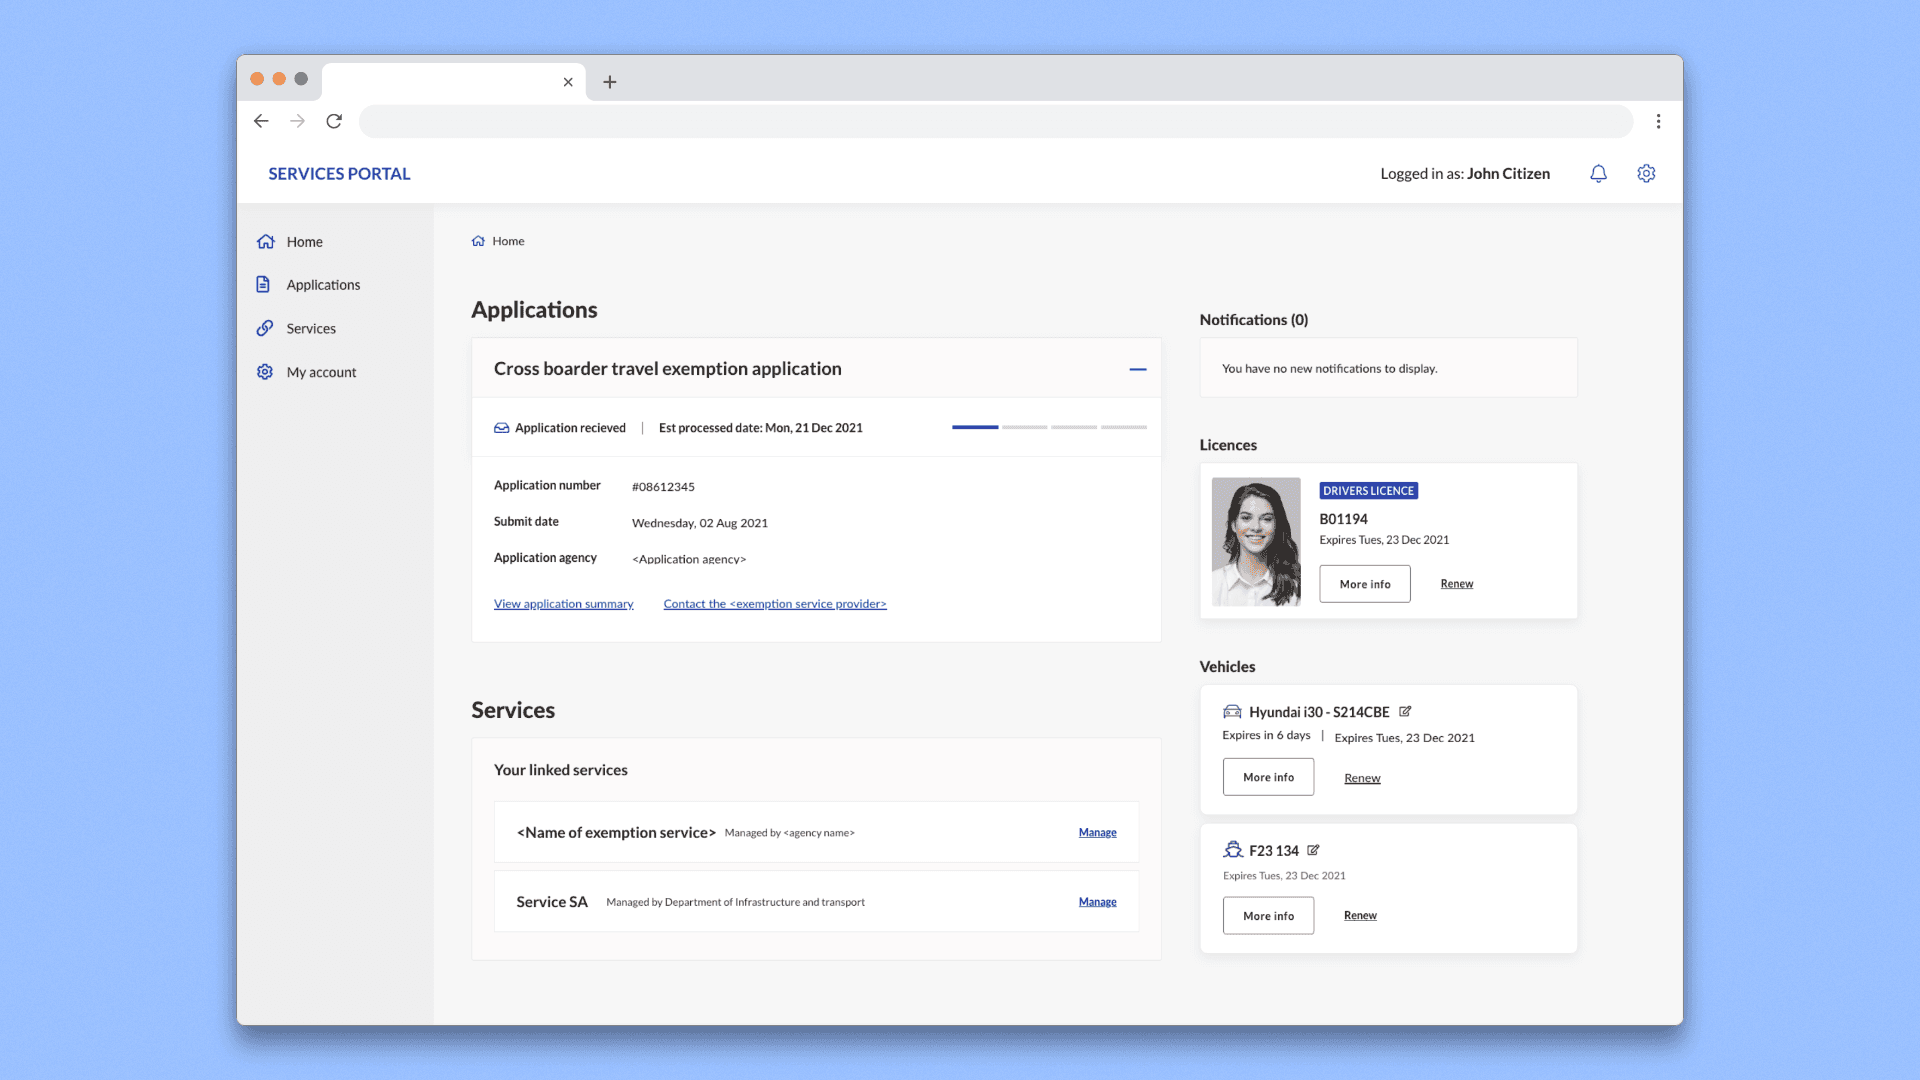Open Services in sidebar menu
The height and width of the screenshot is (1080, 1920).
click(310, 329)
